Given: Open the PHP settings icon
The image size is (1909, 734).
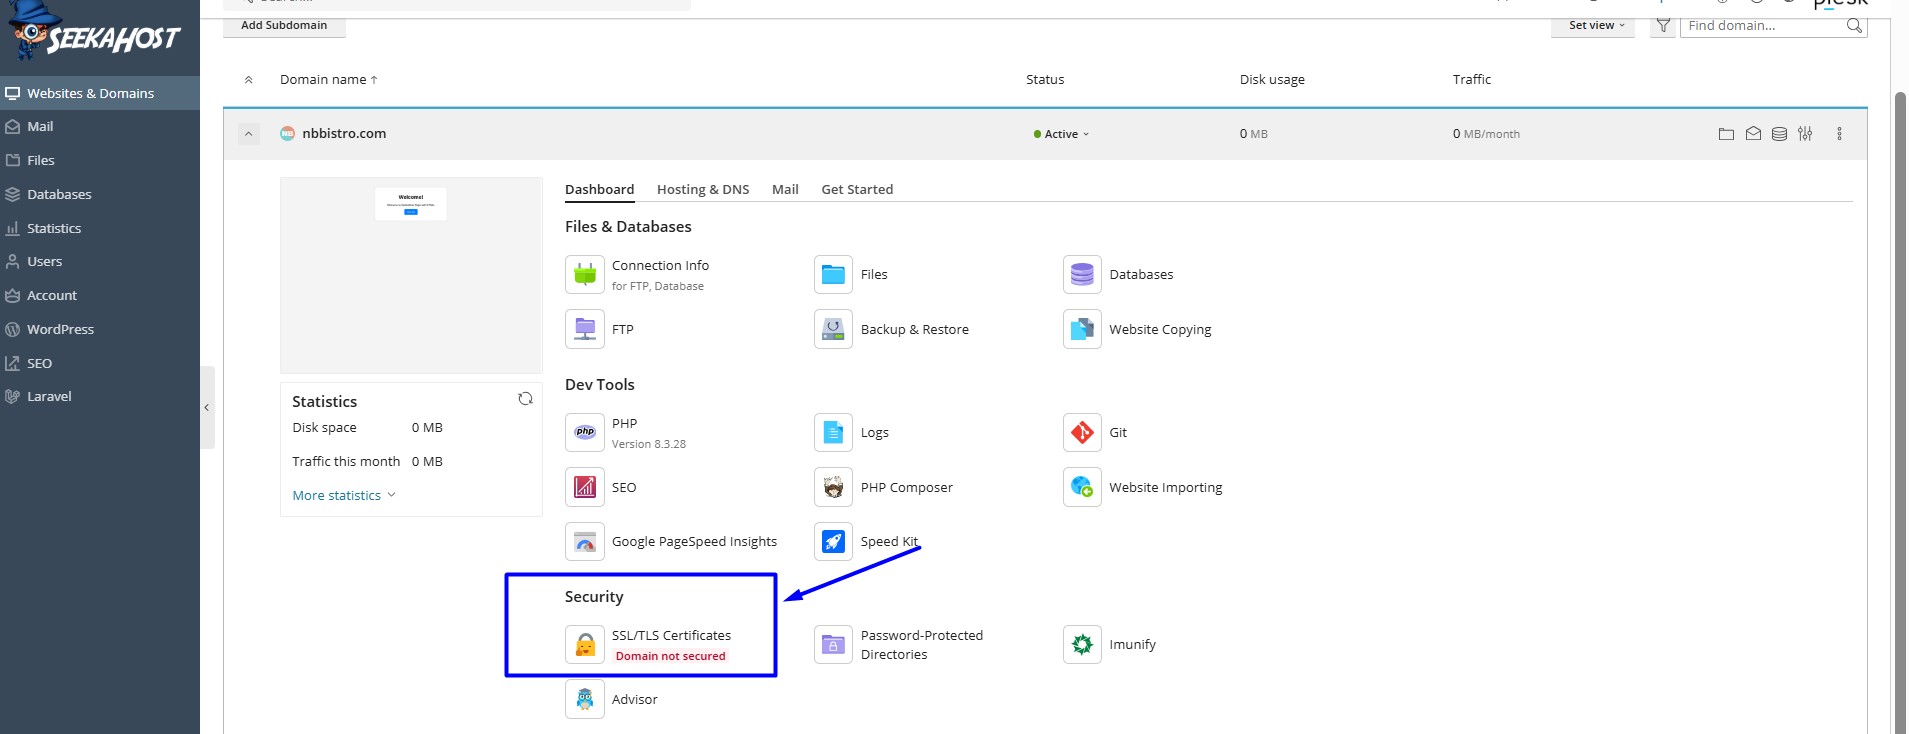Looking at the screenshot, I should click(585, 432).
